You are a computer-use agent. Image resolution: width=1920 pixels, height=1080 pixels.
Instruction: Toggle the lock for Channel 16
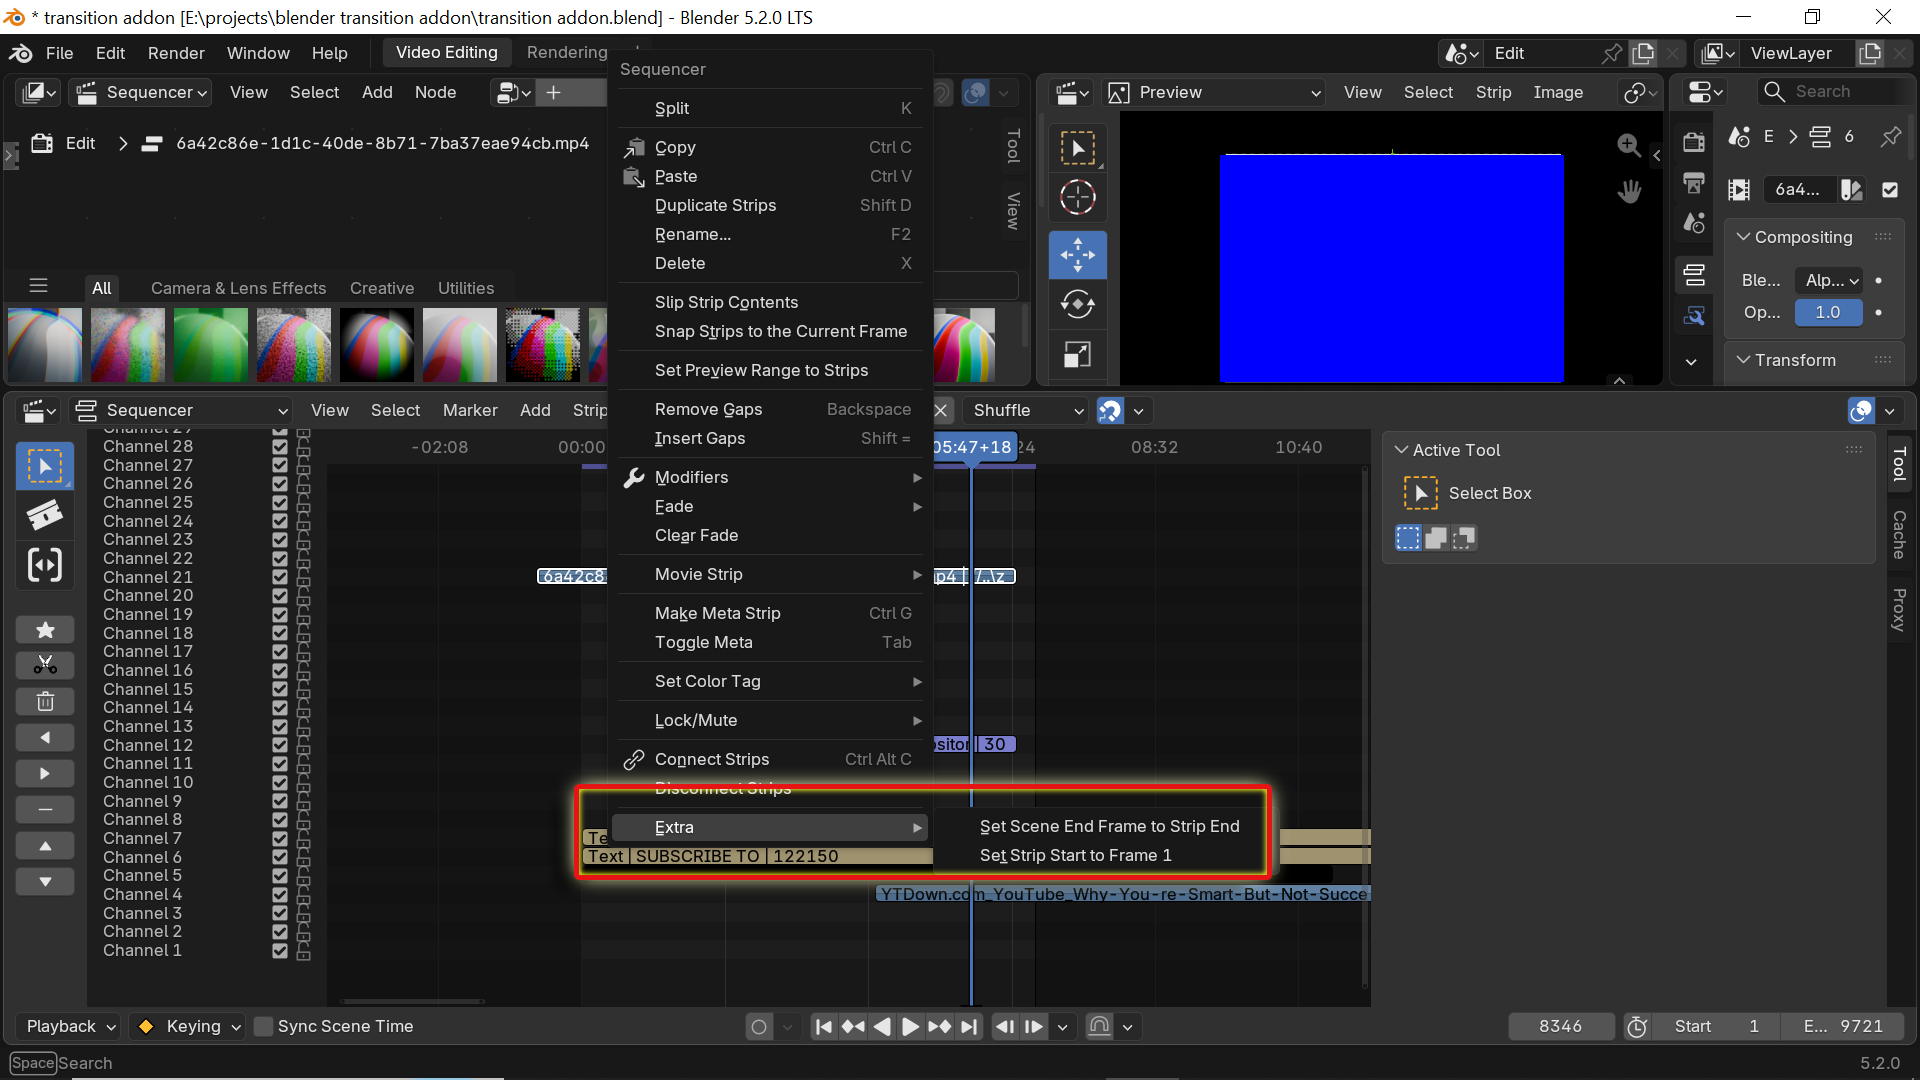(x=303, y=671)
